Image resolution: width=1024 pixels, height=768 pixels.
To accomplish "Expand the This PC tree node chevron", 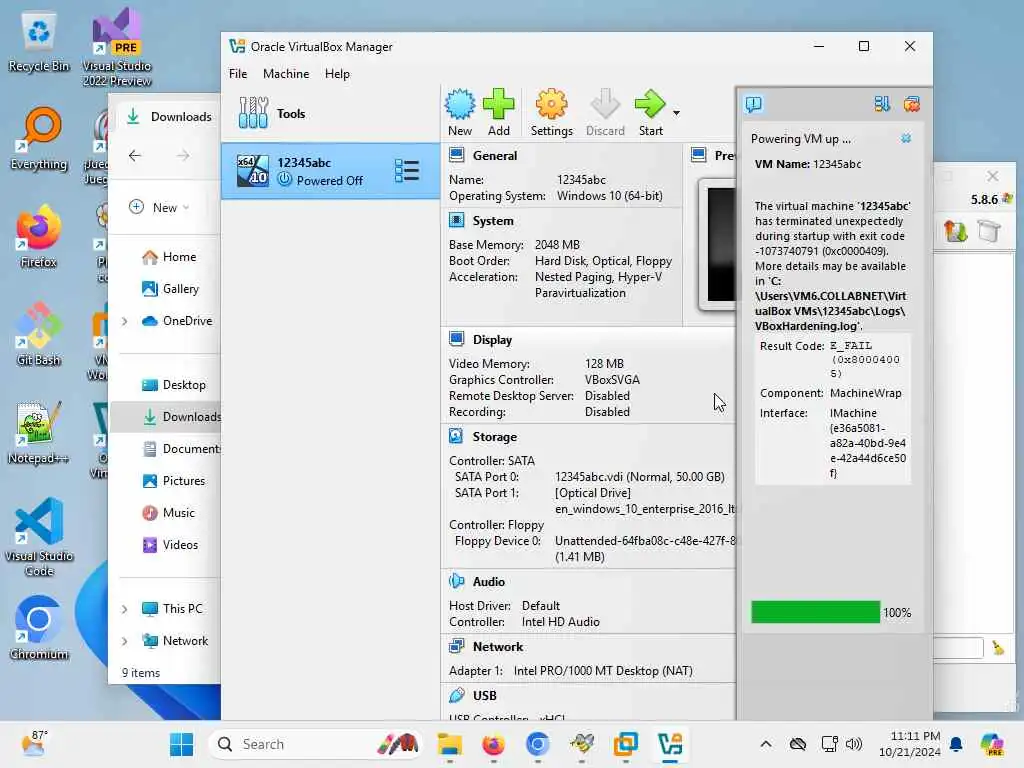I will tap(125, 609).
